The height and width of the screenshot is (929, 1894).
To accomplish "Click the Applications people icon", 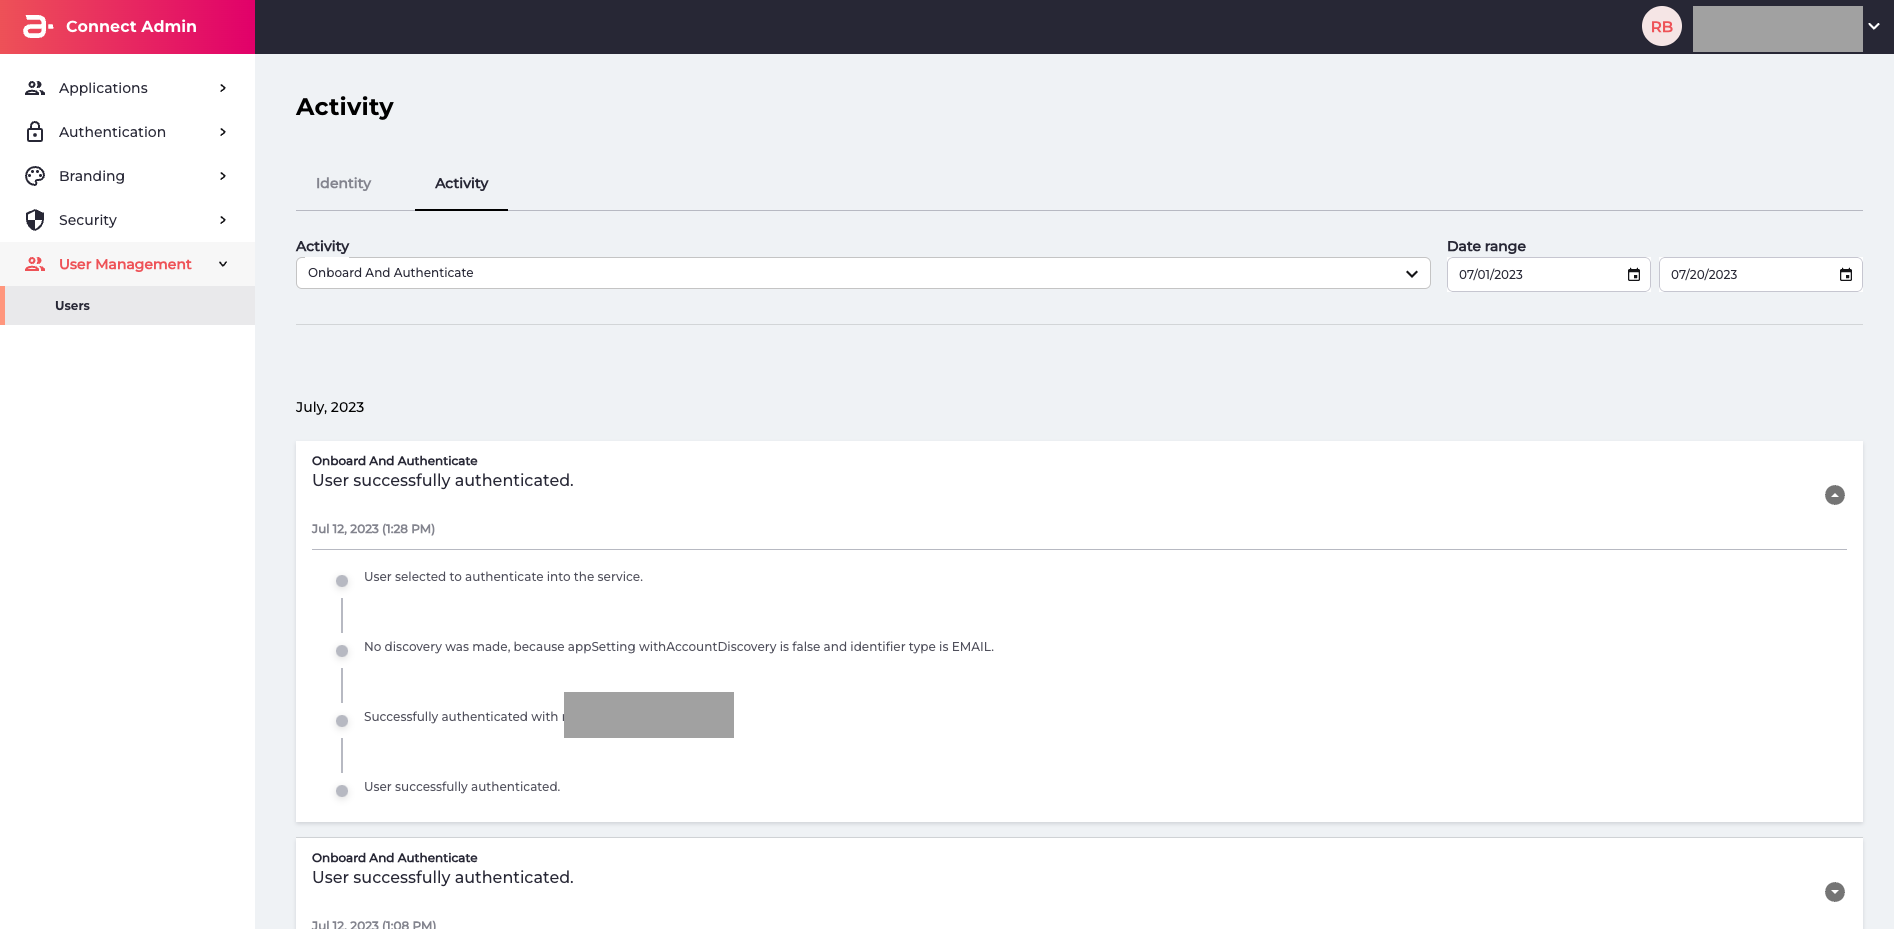I will (35, 88).
